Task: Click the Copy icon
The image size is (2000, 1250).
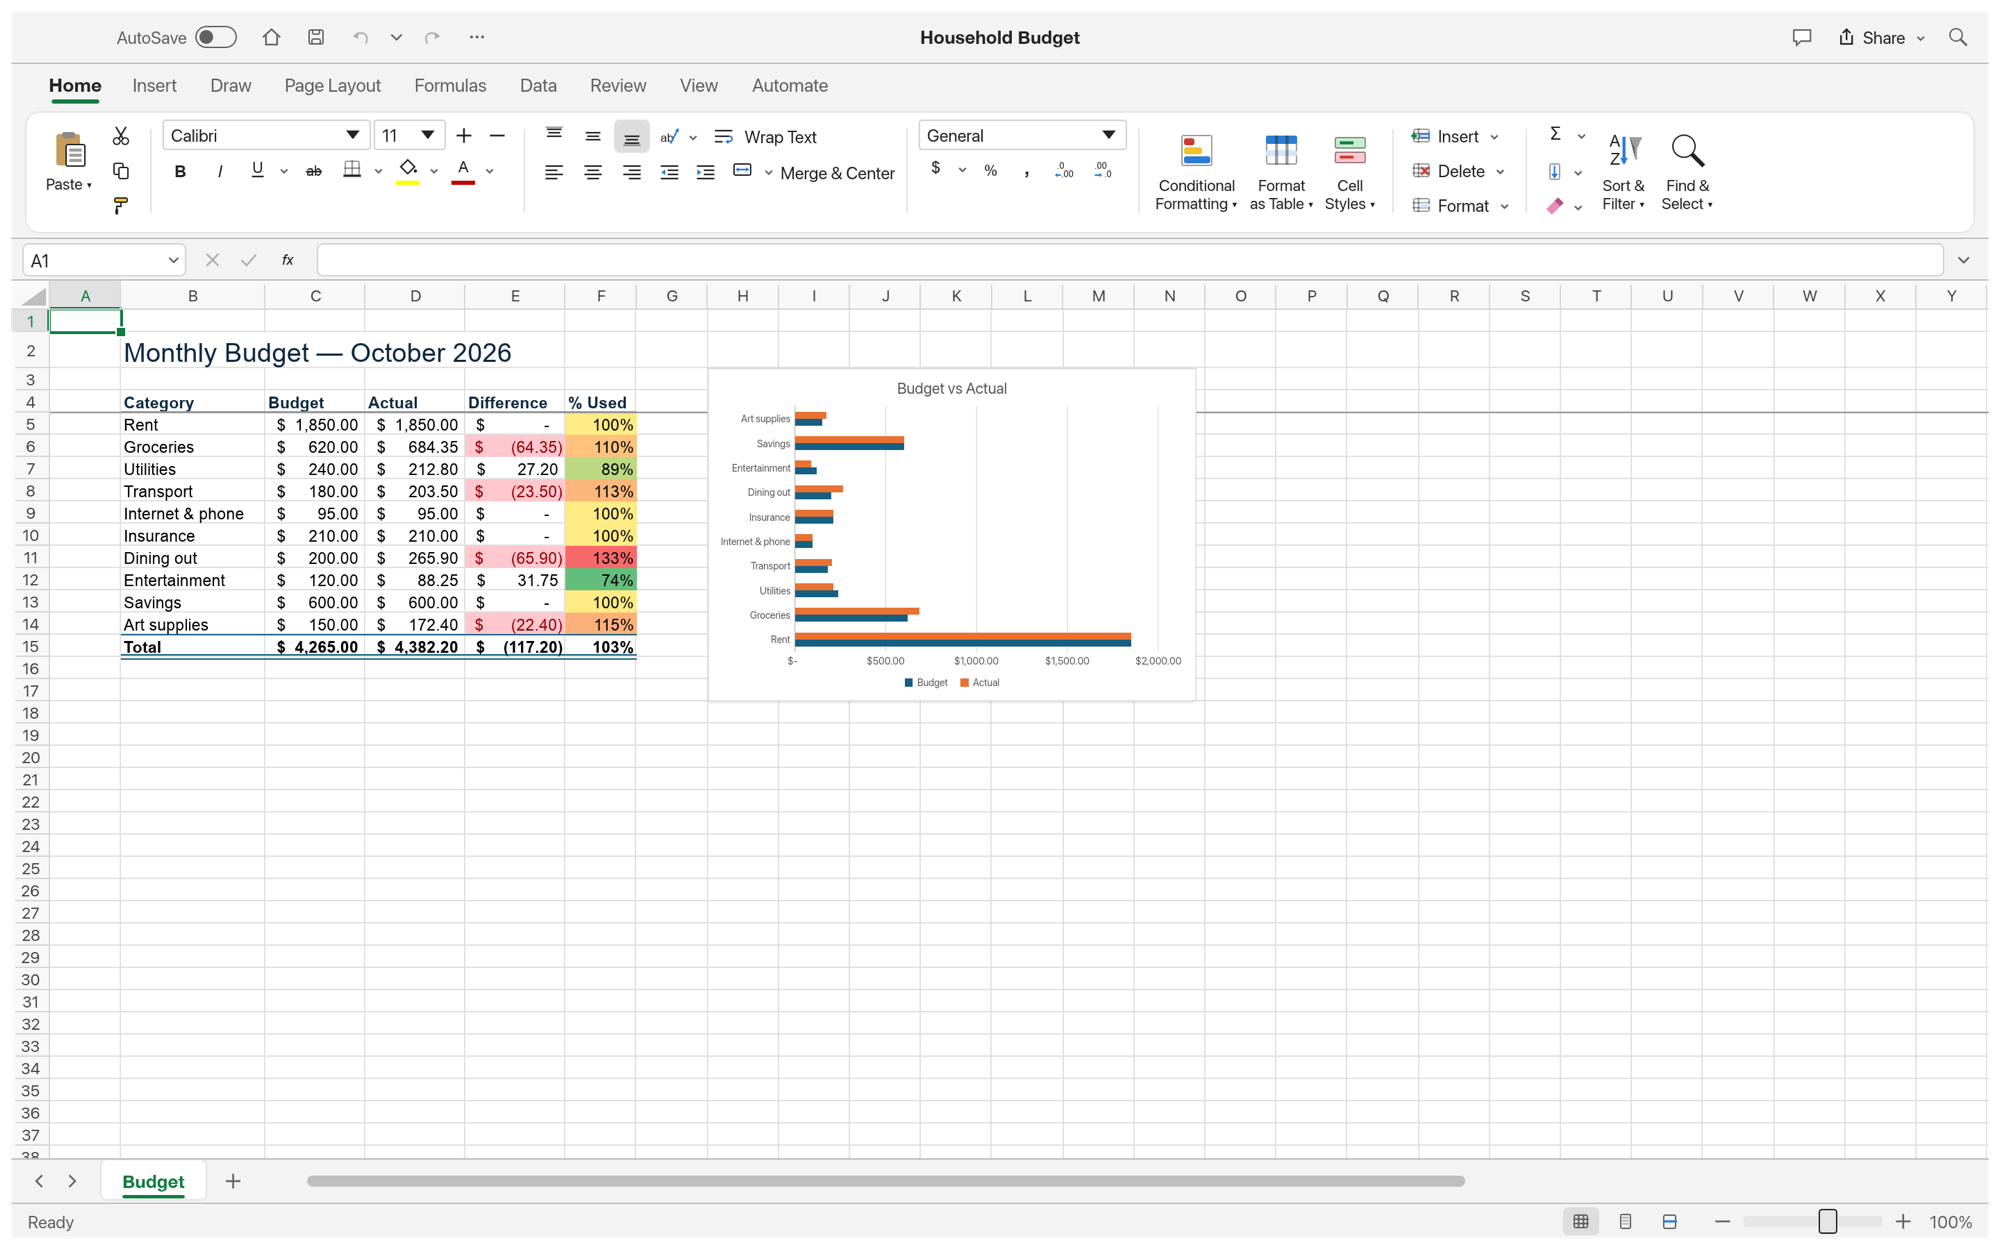Action: [121, 171]
